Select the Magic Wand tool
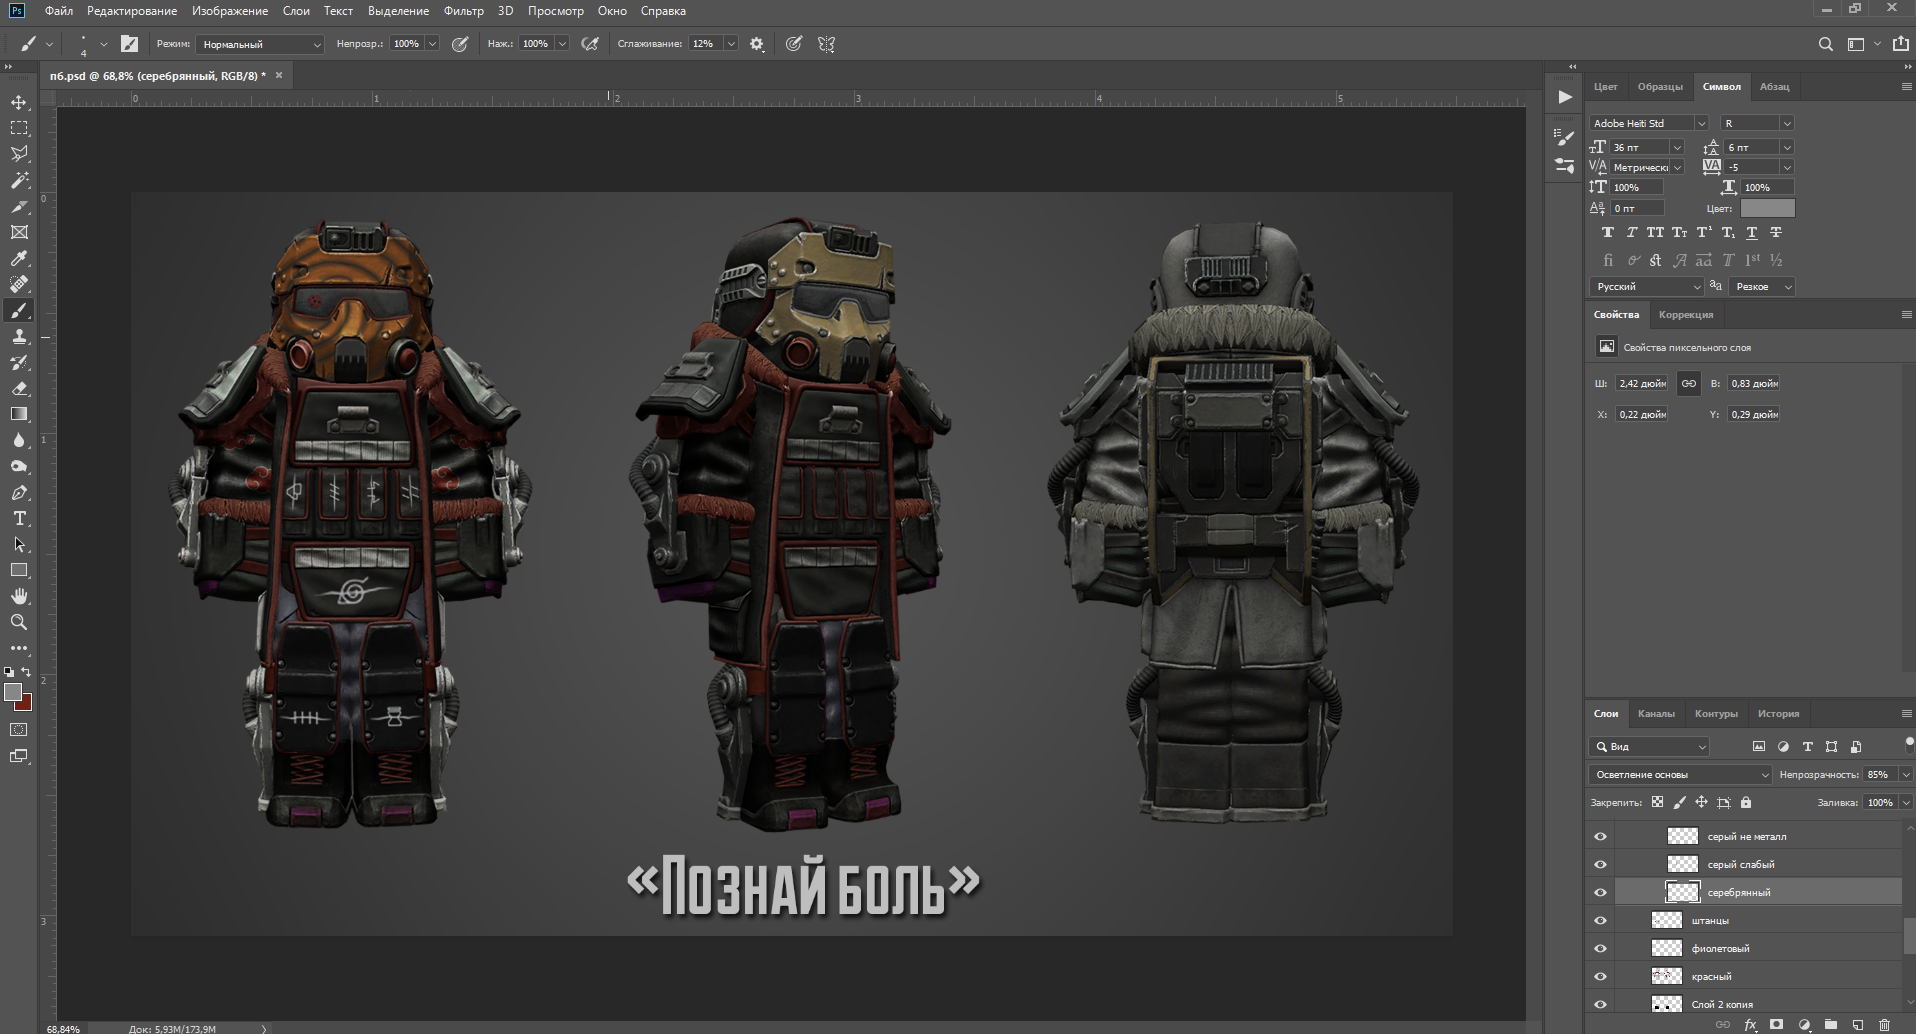Viewport: 1916px width, 1034px height. pyautogui.click(x=19, y=180)
